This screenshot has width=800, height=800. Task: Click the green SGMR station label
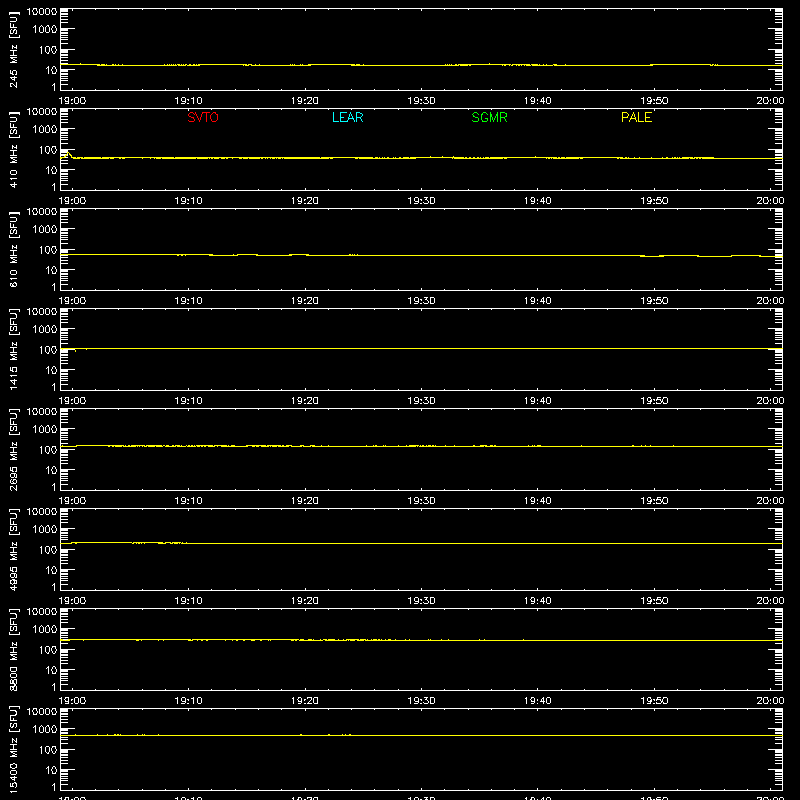pyautogui.click(x=489, y=117)
